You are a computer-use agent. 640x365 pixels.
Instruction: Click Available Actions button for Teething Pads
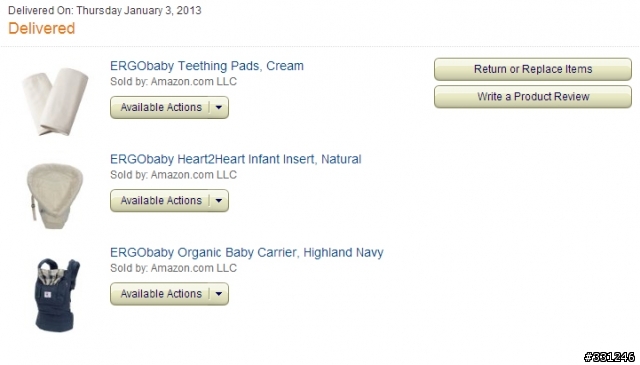[x=160, y=107]
